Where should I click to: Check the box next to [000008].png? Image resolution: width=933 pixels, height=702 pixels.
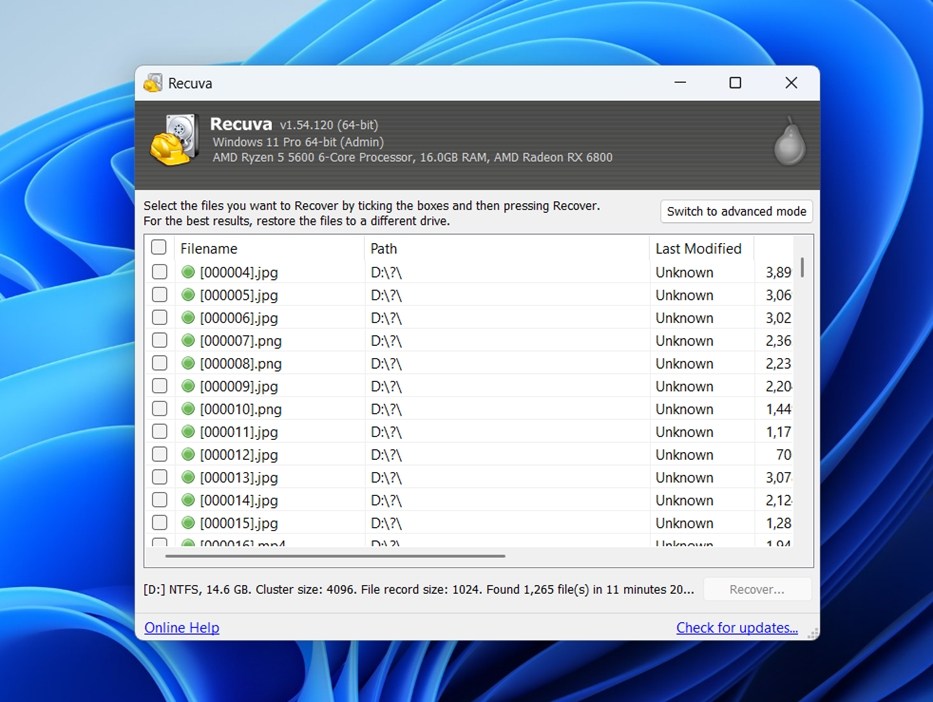pos(159,364)
